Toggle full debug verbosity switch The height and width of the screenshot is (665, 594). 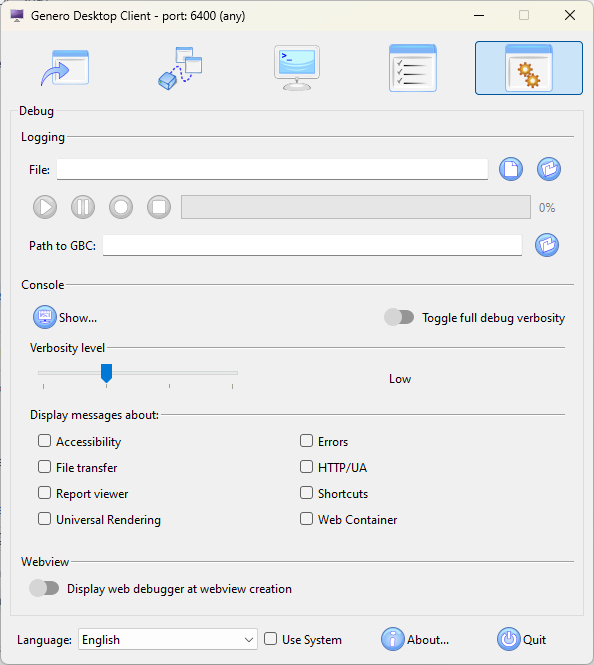click(x=399, y=317)
